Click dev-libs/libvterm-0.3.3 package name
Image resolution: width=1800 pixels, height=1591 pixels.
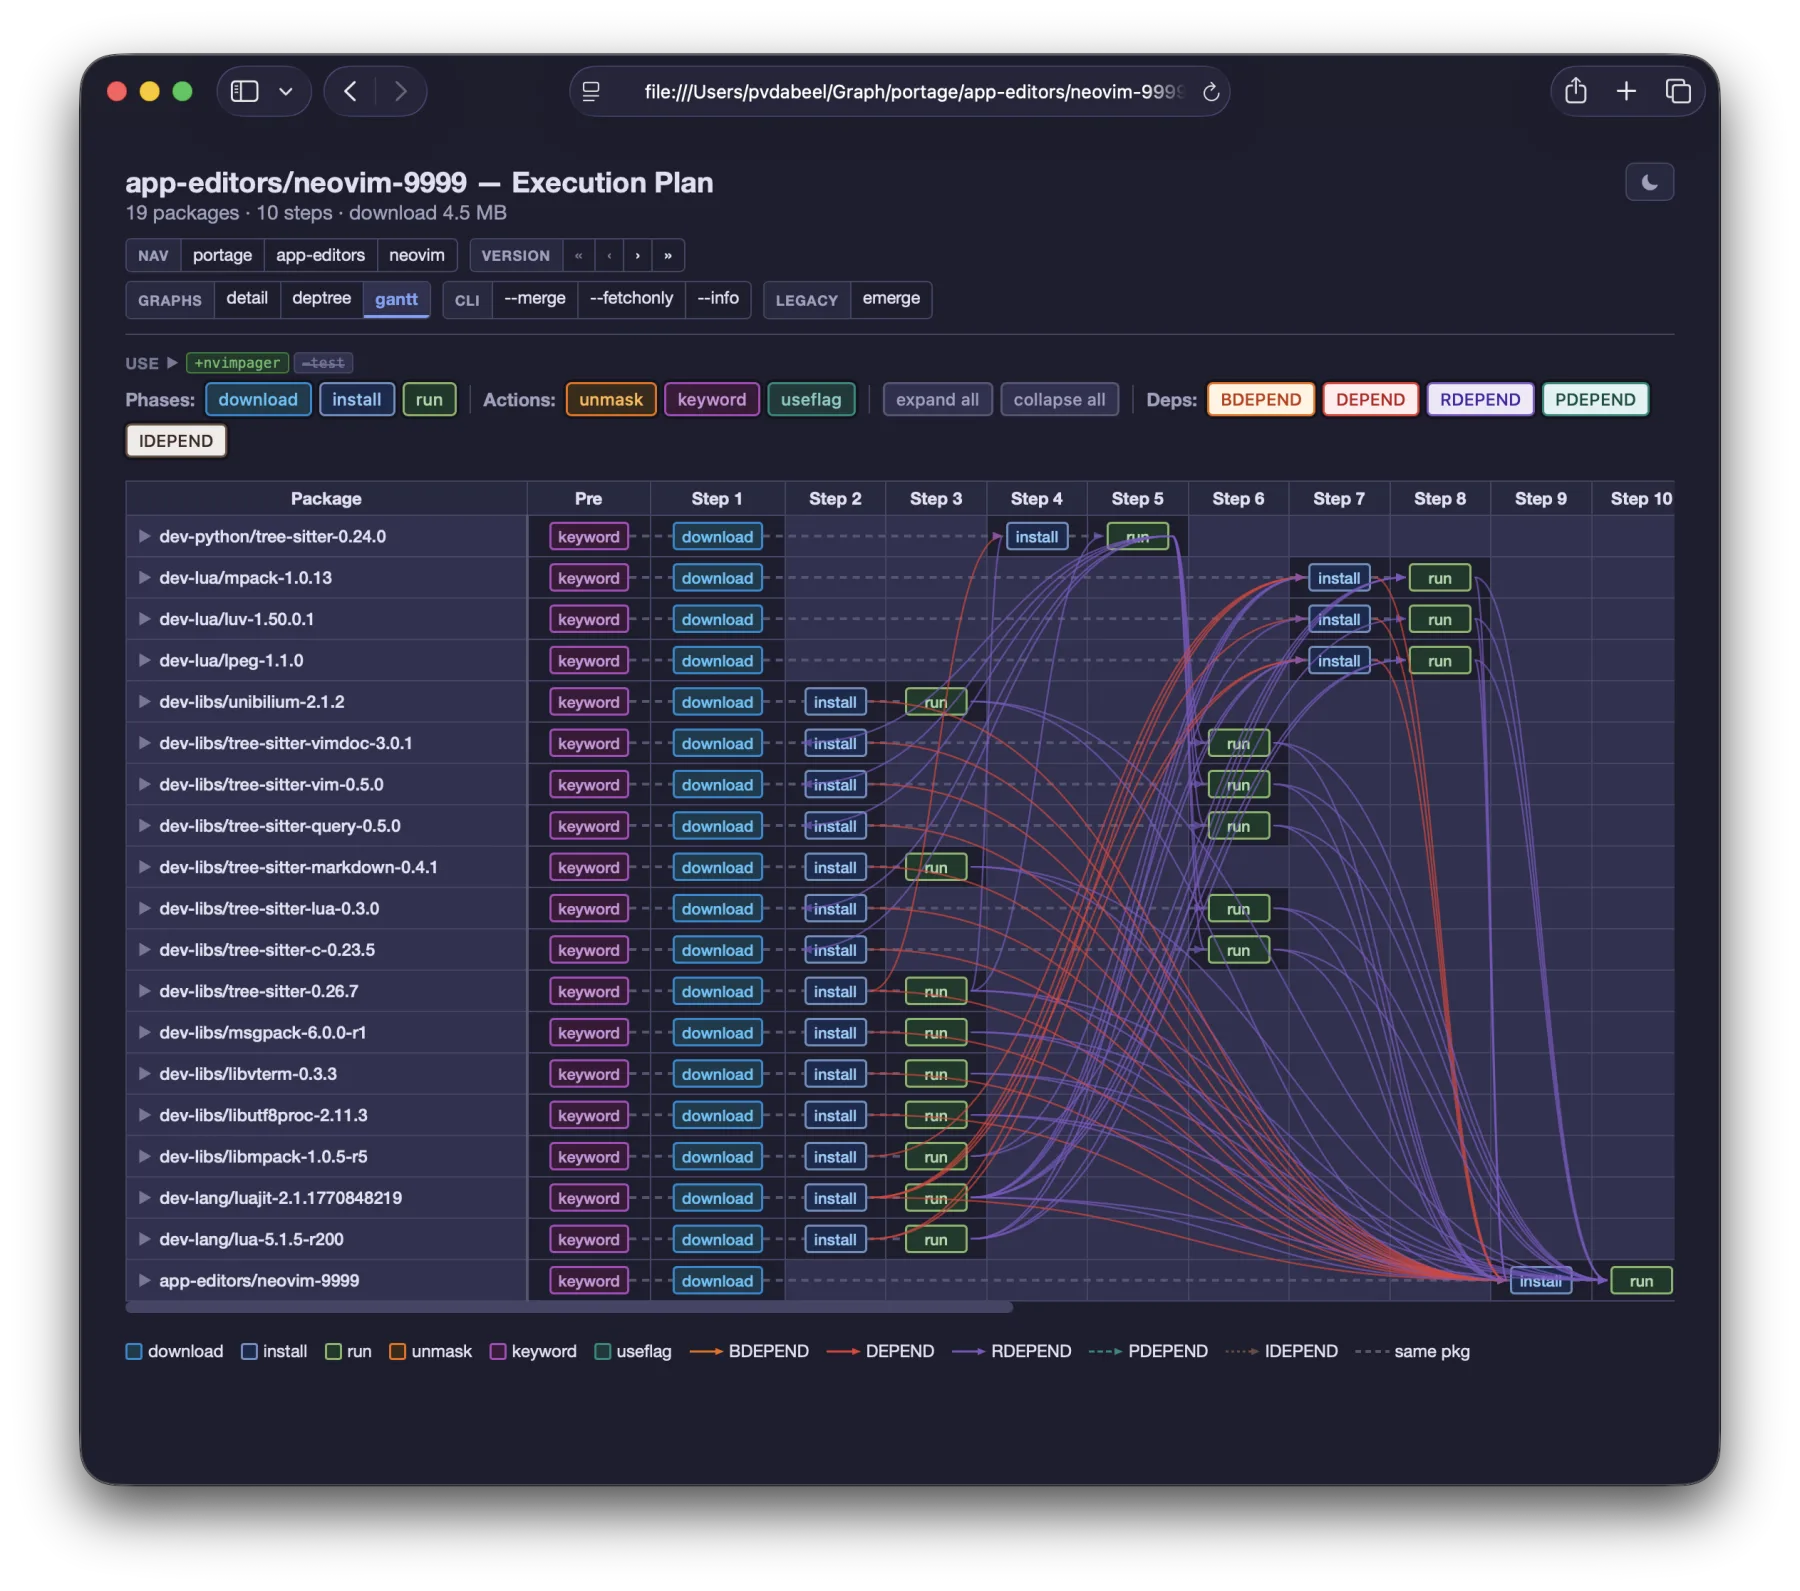[x=248, y=1074]
